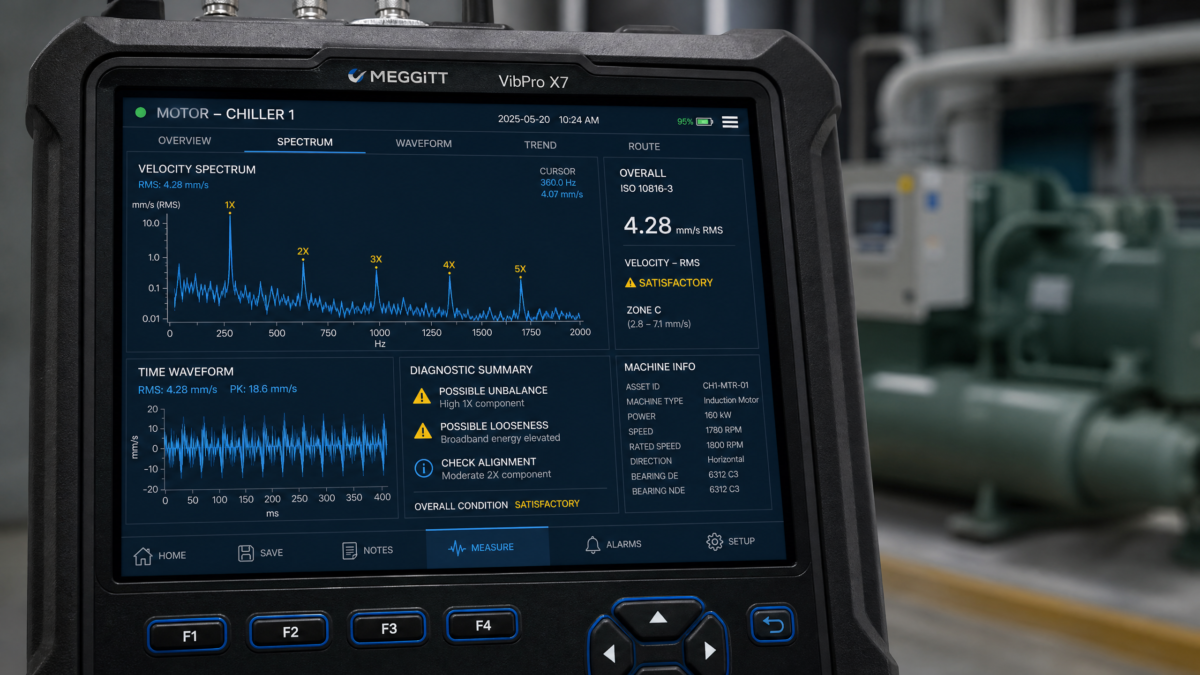The image size is (1200, 675).
Task: Tap the battery status icon
Action: click(x=705, y=122)
